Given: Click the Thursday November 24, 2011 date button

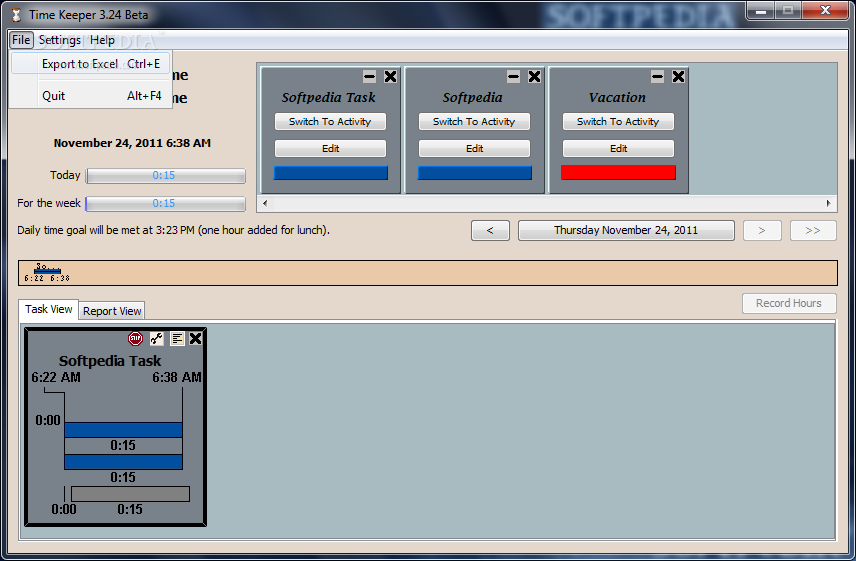Looking at the screenshot, I should (626, 230).
